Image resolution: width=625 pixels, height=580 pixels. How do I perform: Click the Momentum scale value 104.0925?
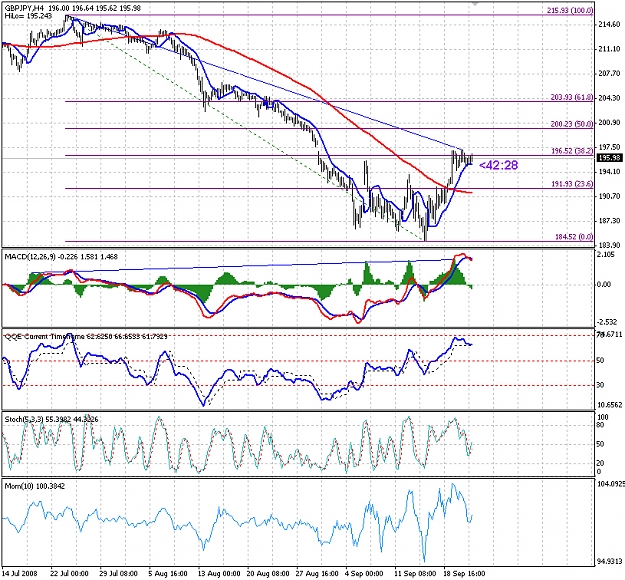(x=611, y=484)
